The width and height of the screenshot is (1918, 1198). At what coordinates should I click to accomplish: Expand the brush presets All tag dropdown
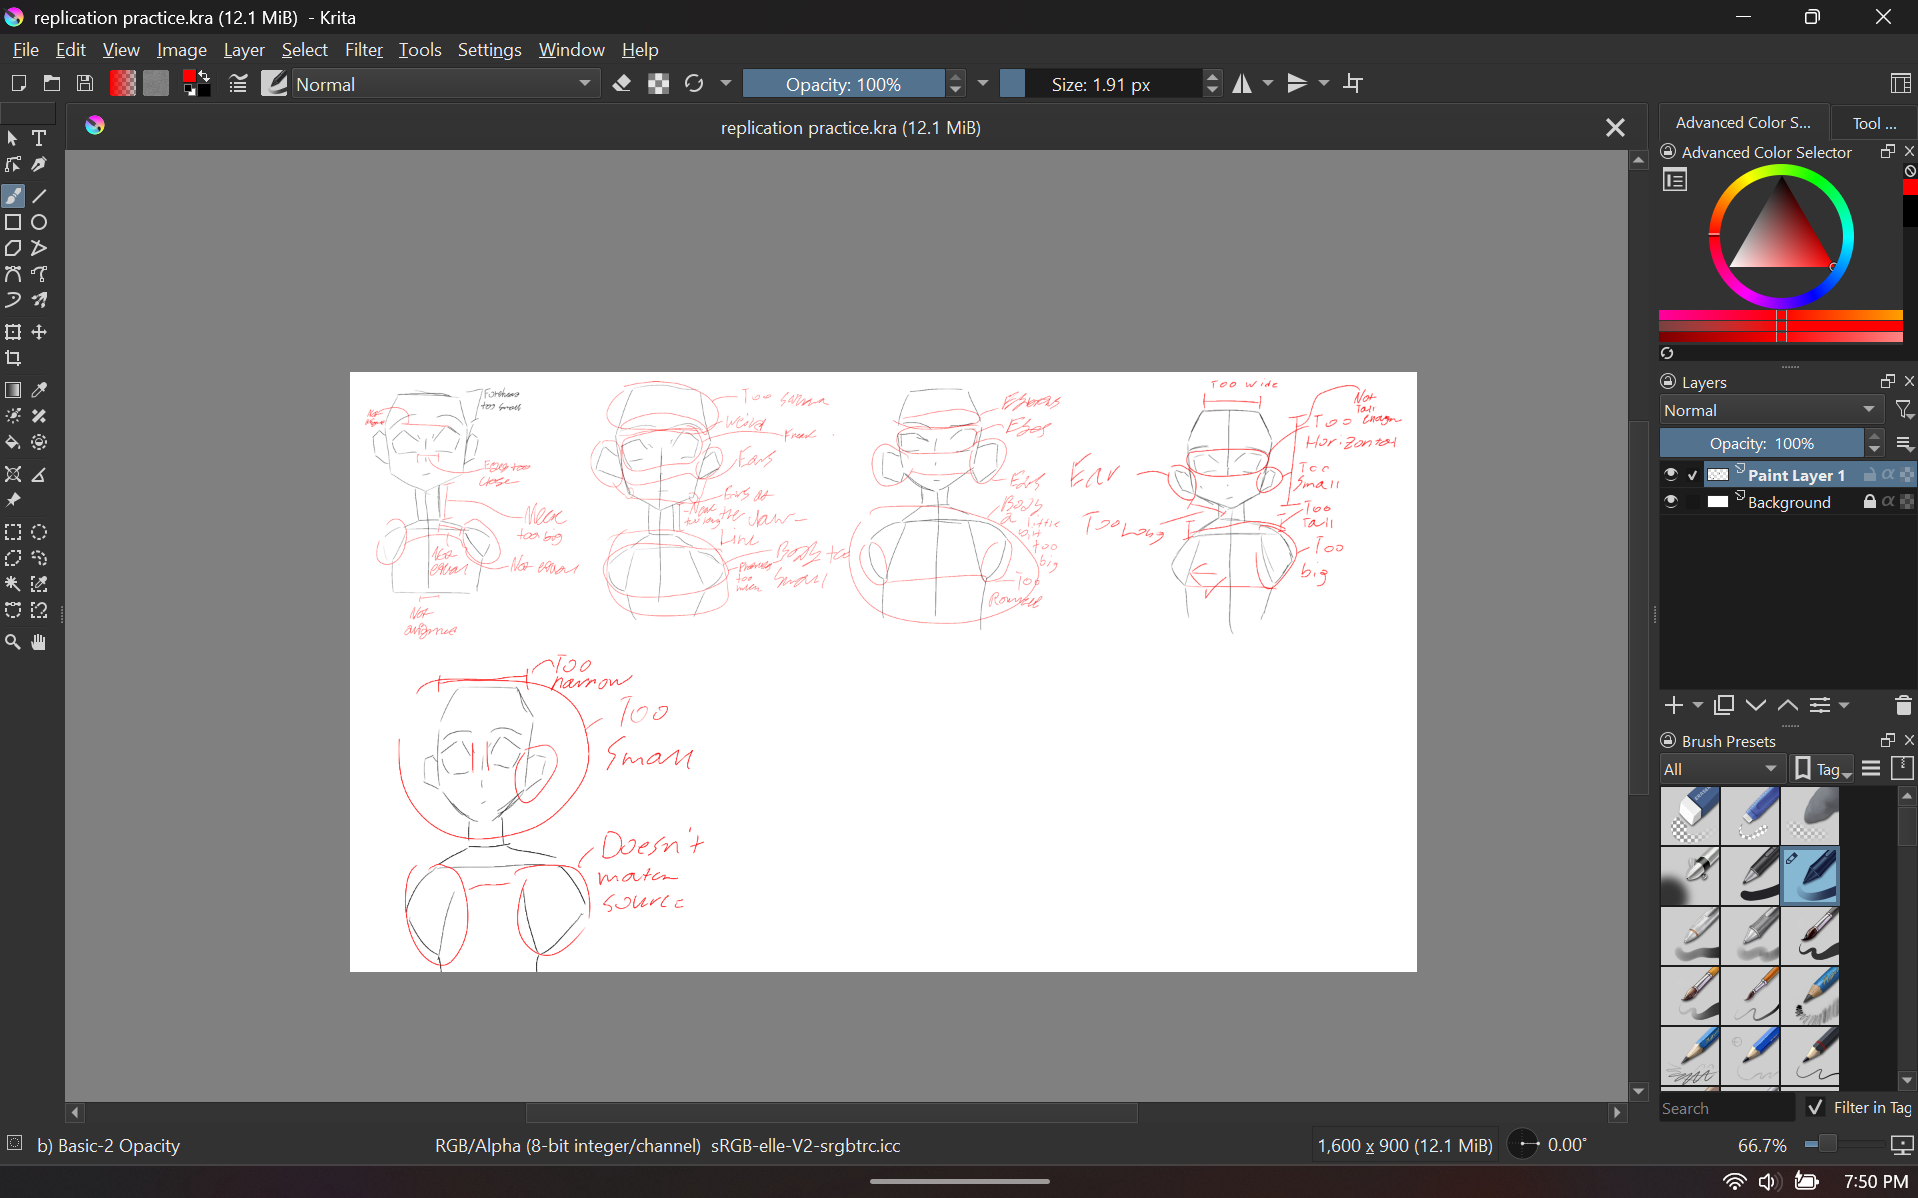tap(1720, 769)
